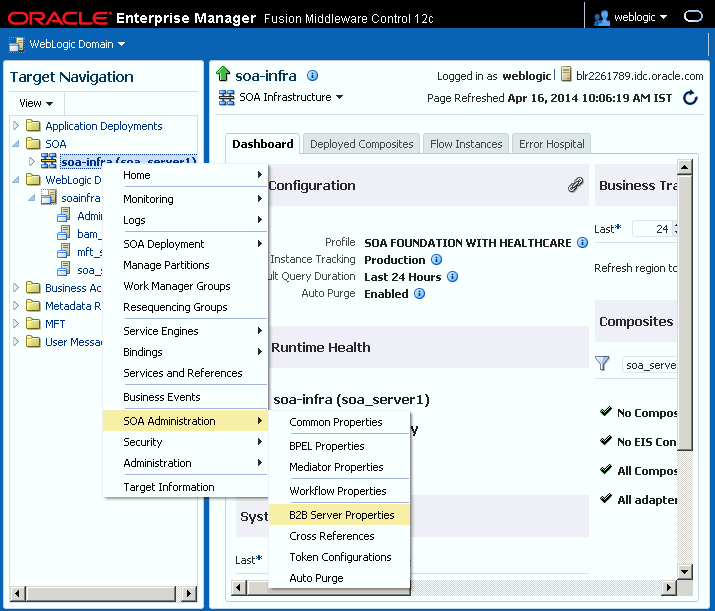The height and width of the screenshot is (611, 715).
Task: Click the Configuration link chain icon
Action: click(575, 185)
